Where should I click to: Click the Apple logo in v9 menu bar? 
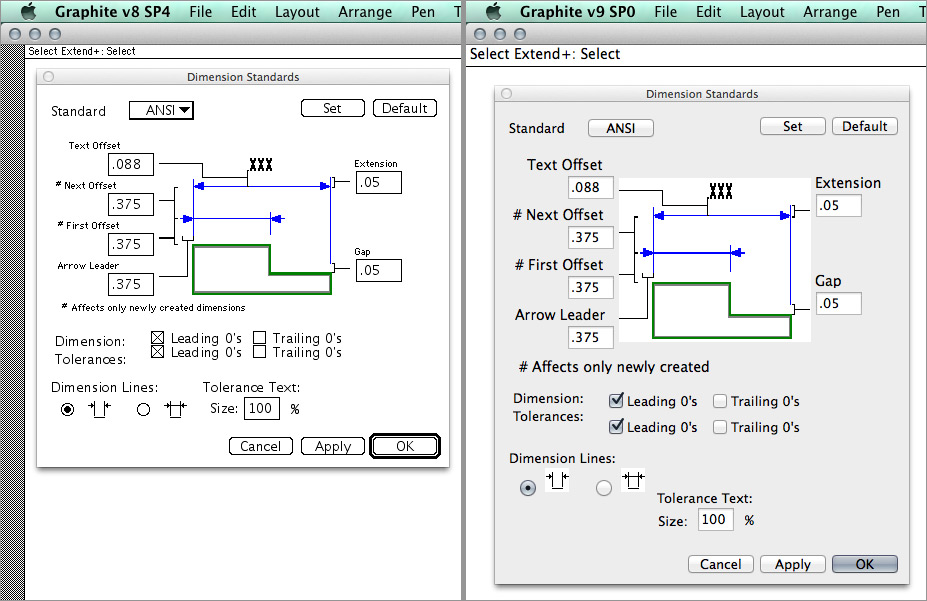(492, 12)
